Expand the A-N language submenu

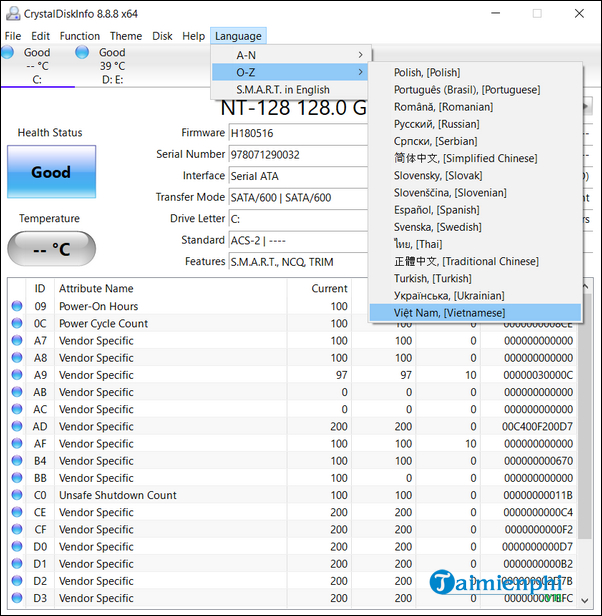pos(290,55)
